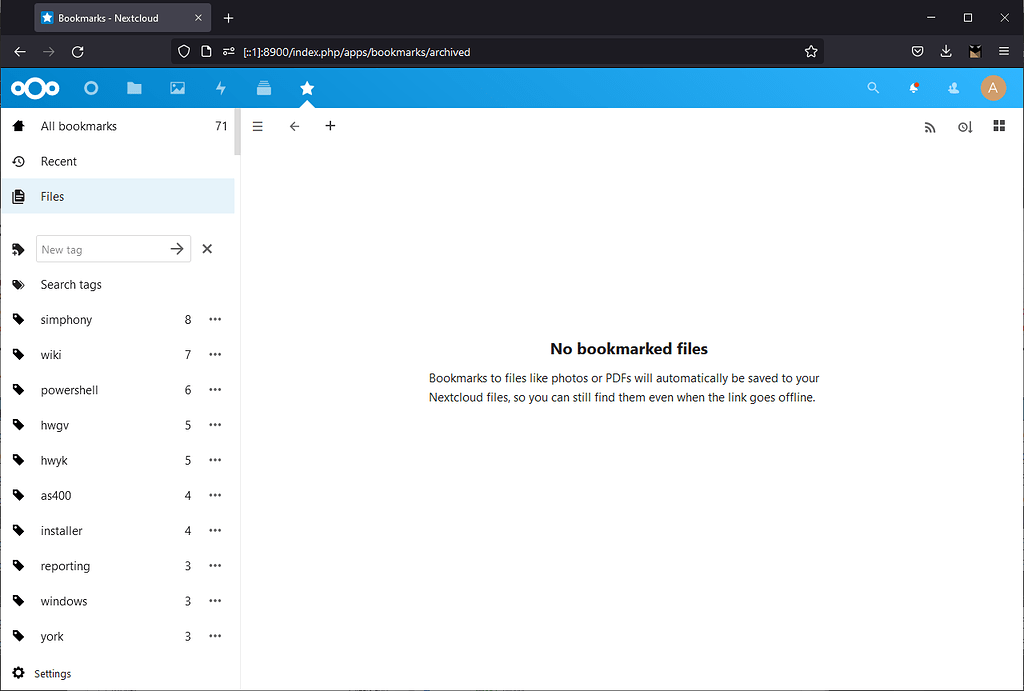Open the notifications bell

coord(913,88)
